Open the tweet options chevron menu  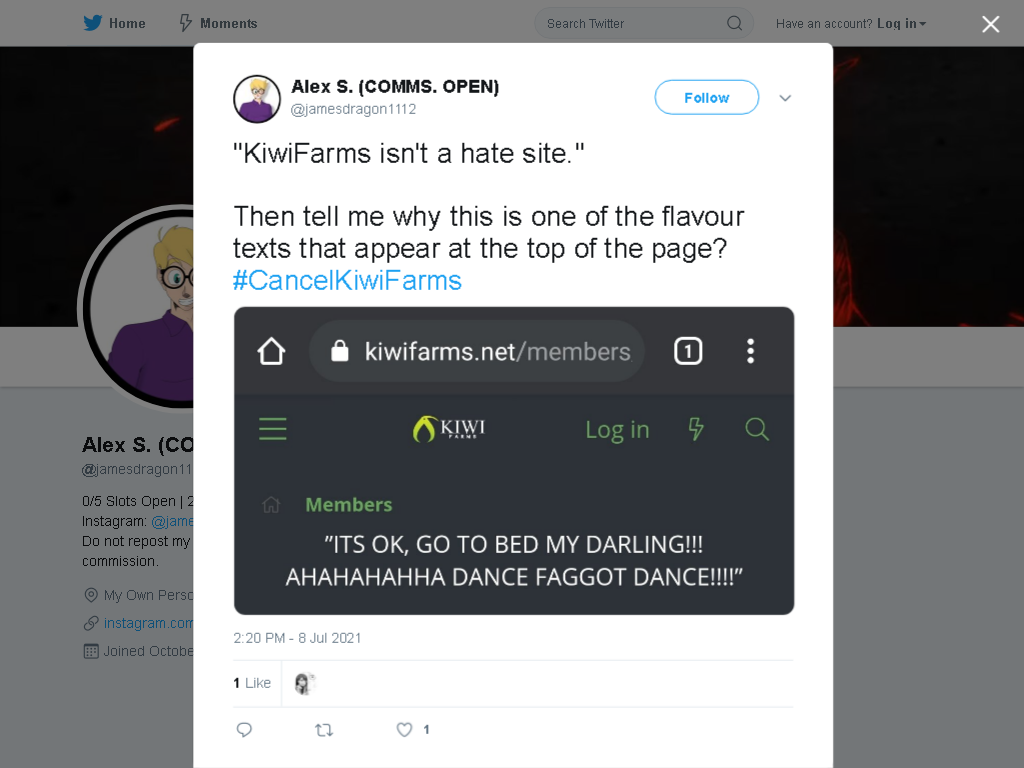click(x=785, y=98)
